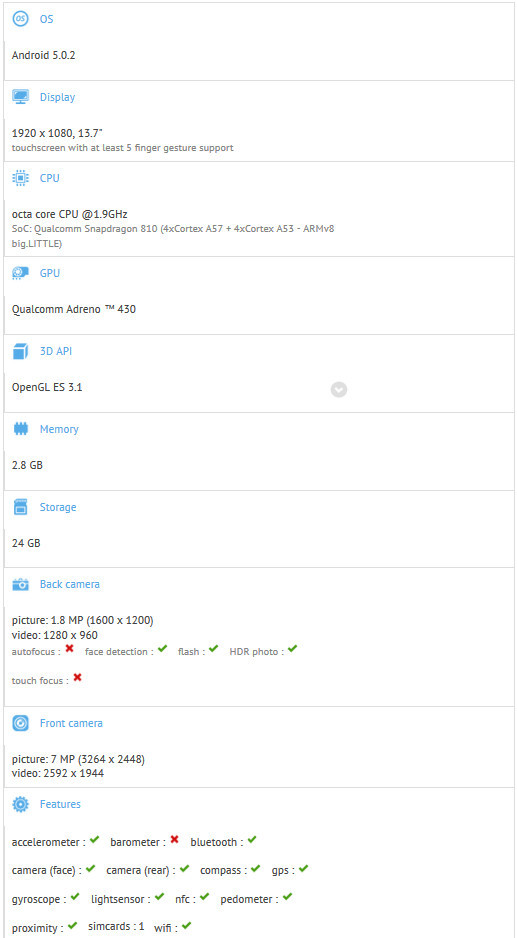Click the Back camera icon
The height and width of the screenshot is (938, 517).
point(20,584)
